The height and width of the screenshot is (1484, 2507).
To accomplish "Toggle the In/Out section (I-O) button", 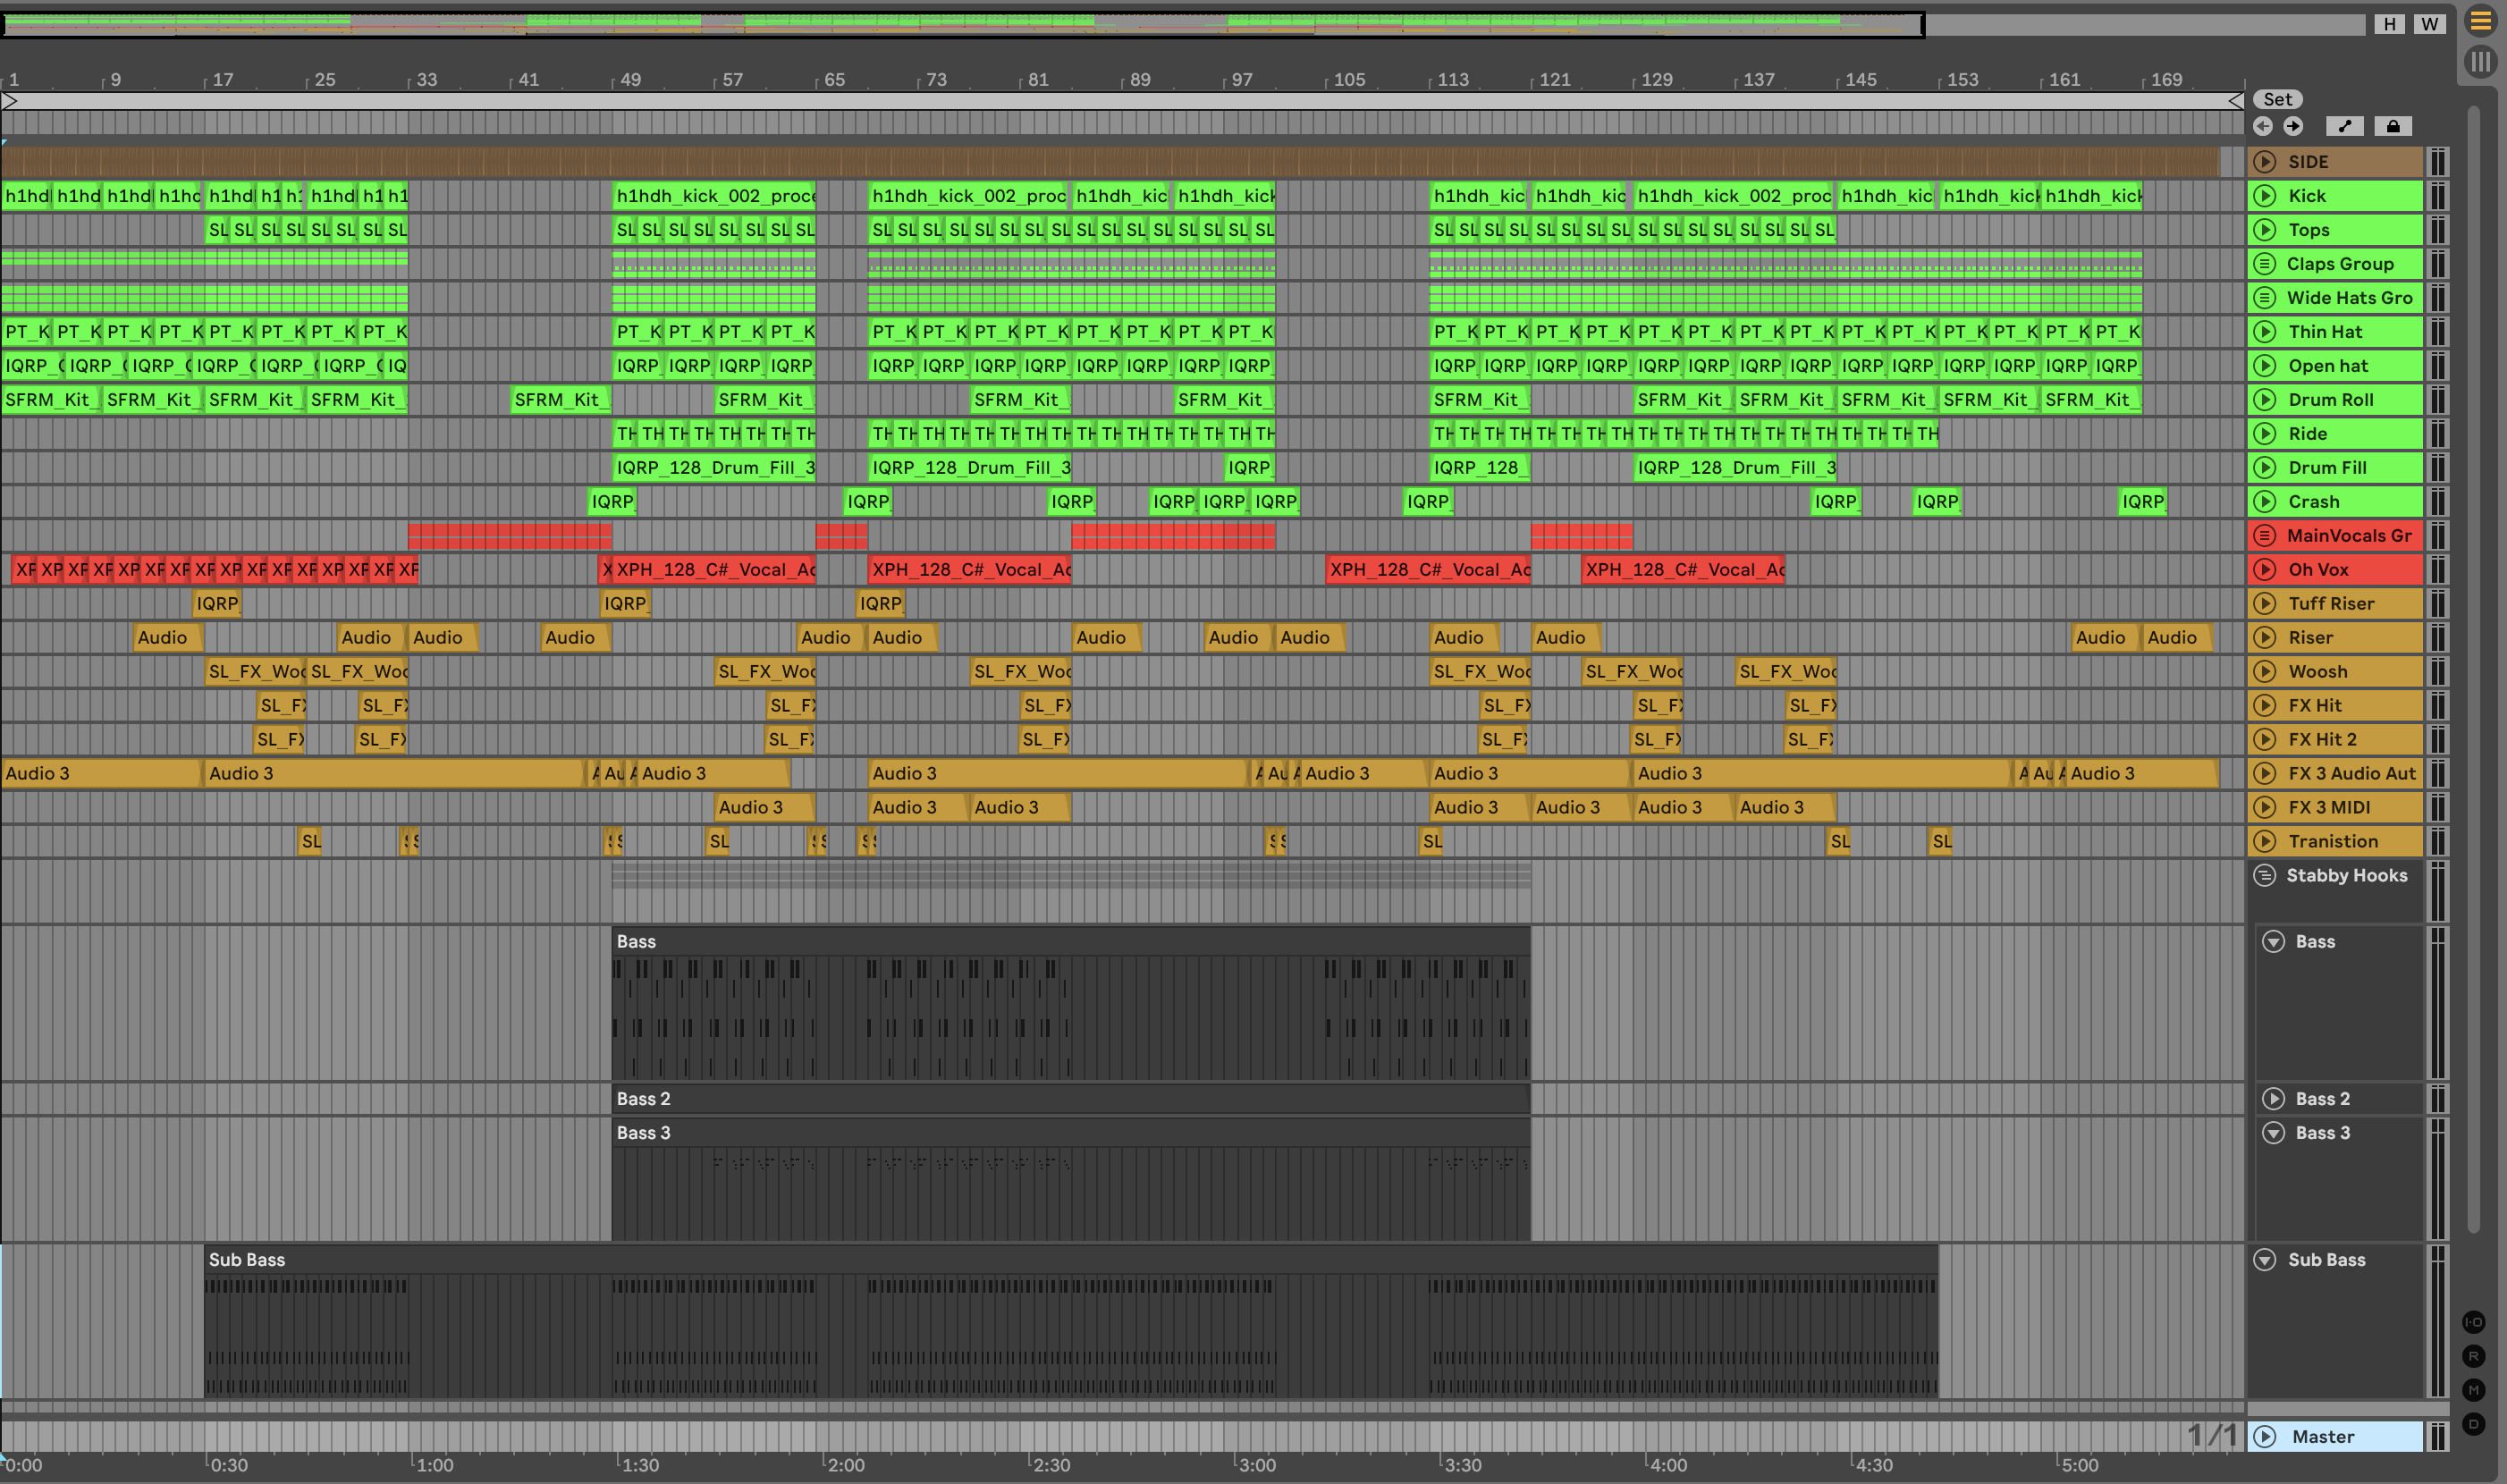I will (x=2473, y=1322).
